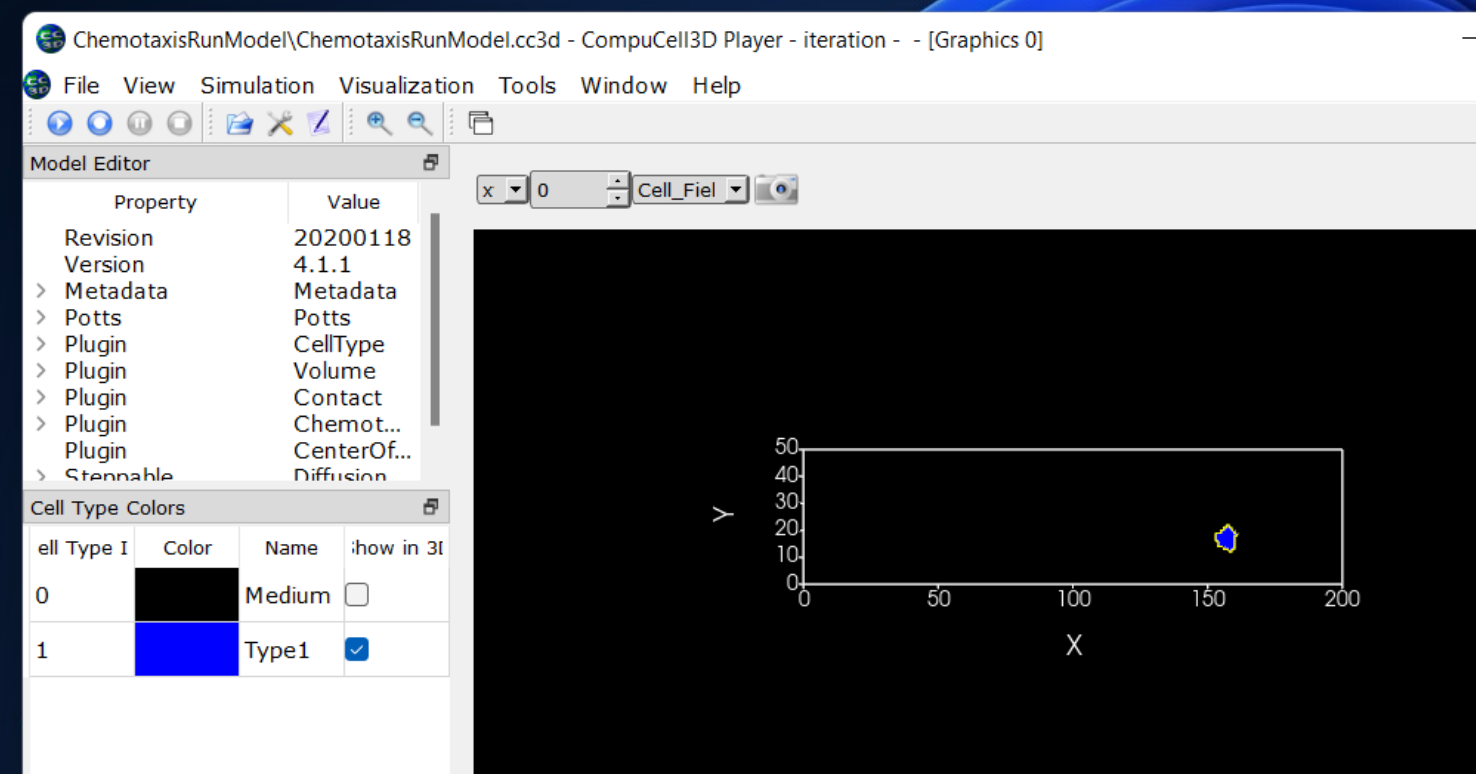
Task: Enable Show in 3D for Medium
Action: [357, 594]
